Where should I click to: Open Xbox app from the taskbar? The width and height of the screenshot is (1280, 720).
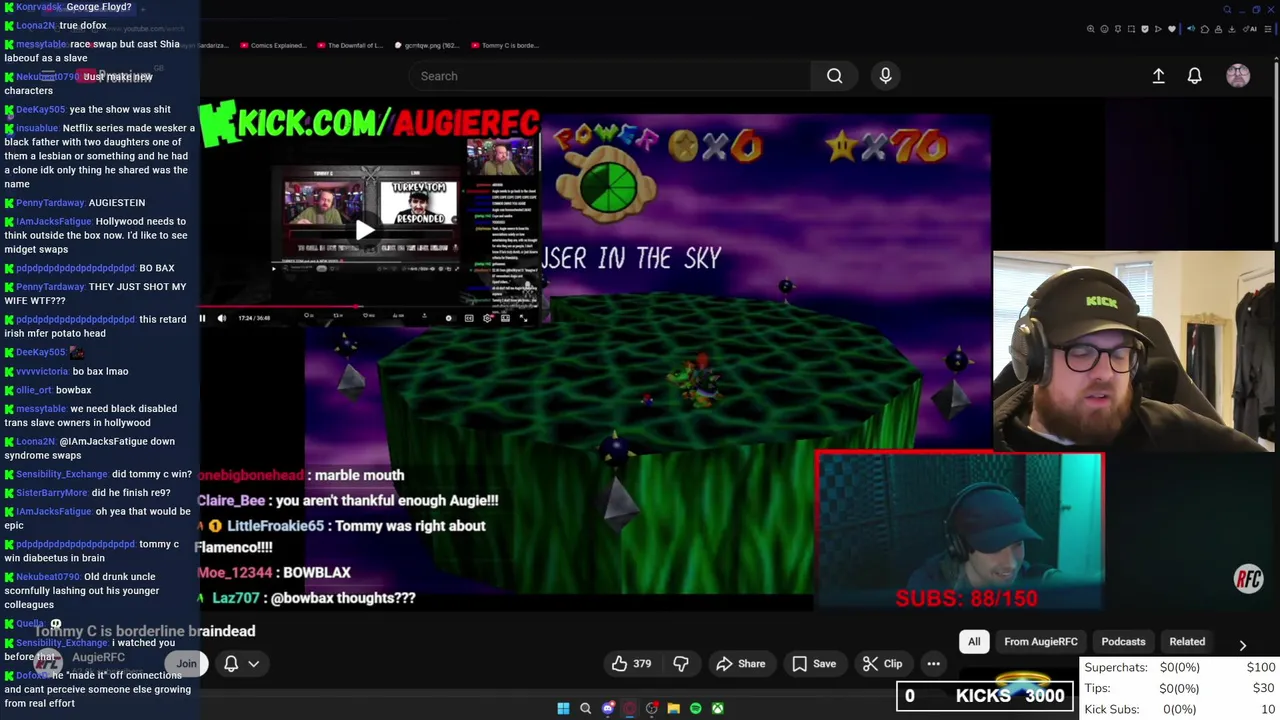pos(717,709)
